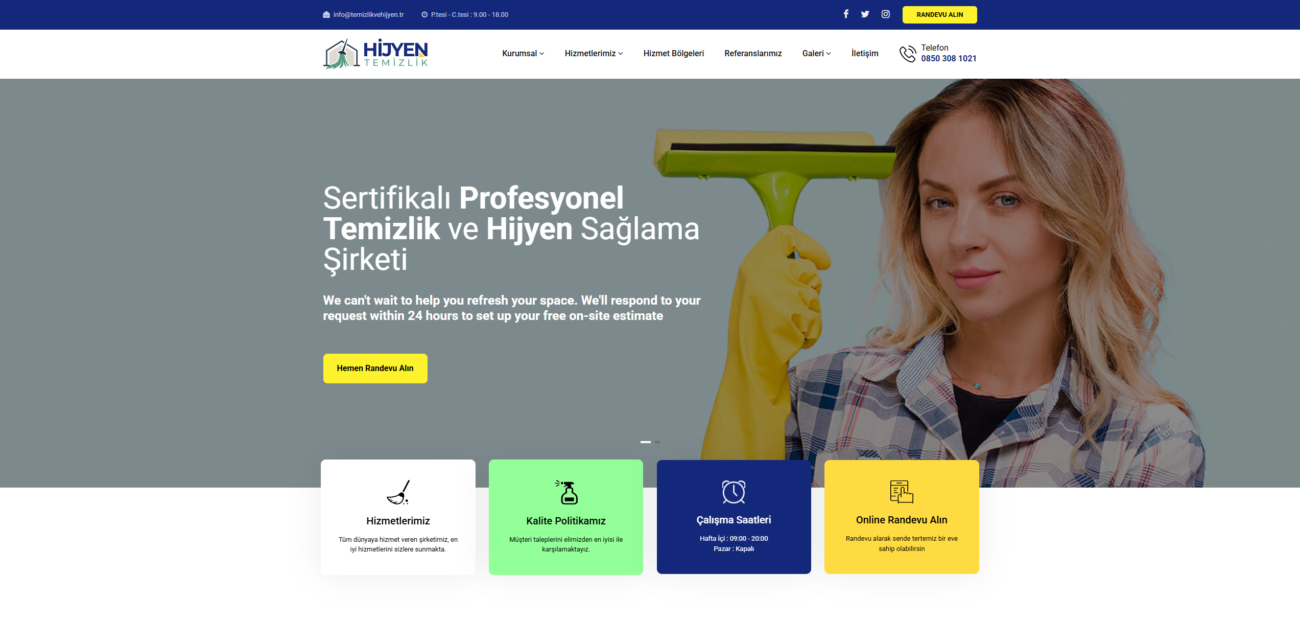This screenshot has height=621, width=1300.
Task: Click the telephone handset icon
Action: point(907,54)
